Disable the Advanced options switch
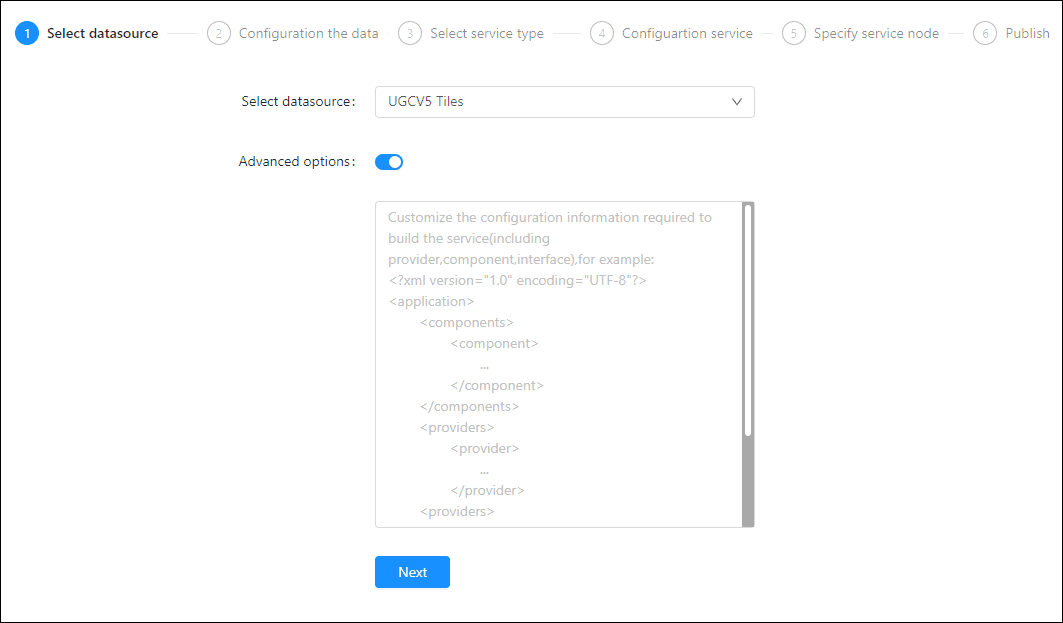1063x623 pixels. pos(389,162)
